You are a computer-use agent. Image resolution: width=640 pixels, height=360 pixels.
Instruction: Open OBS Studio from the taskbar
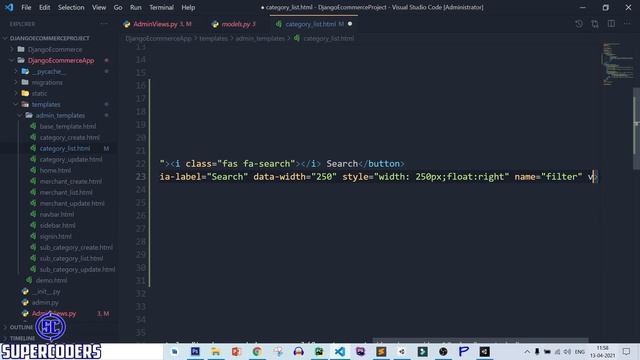443,351
